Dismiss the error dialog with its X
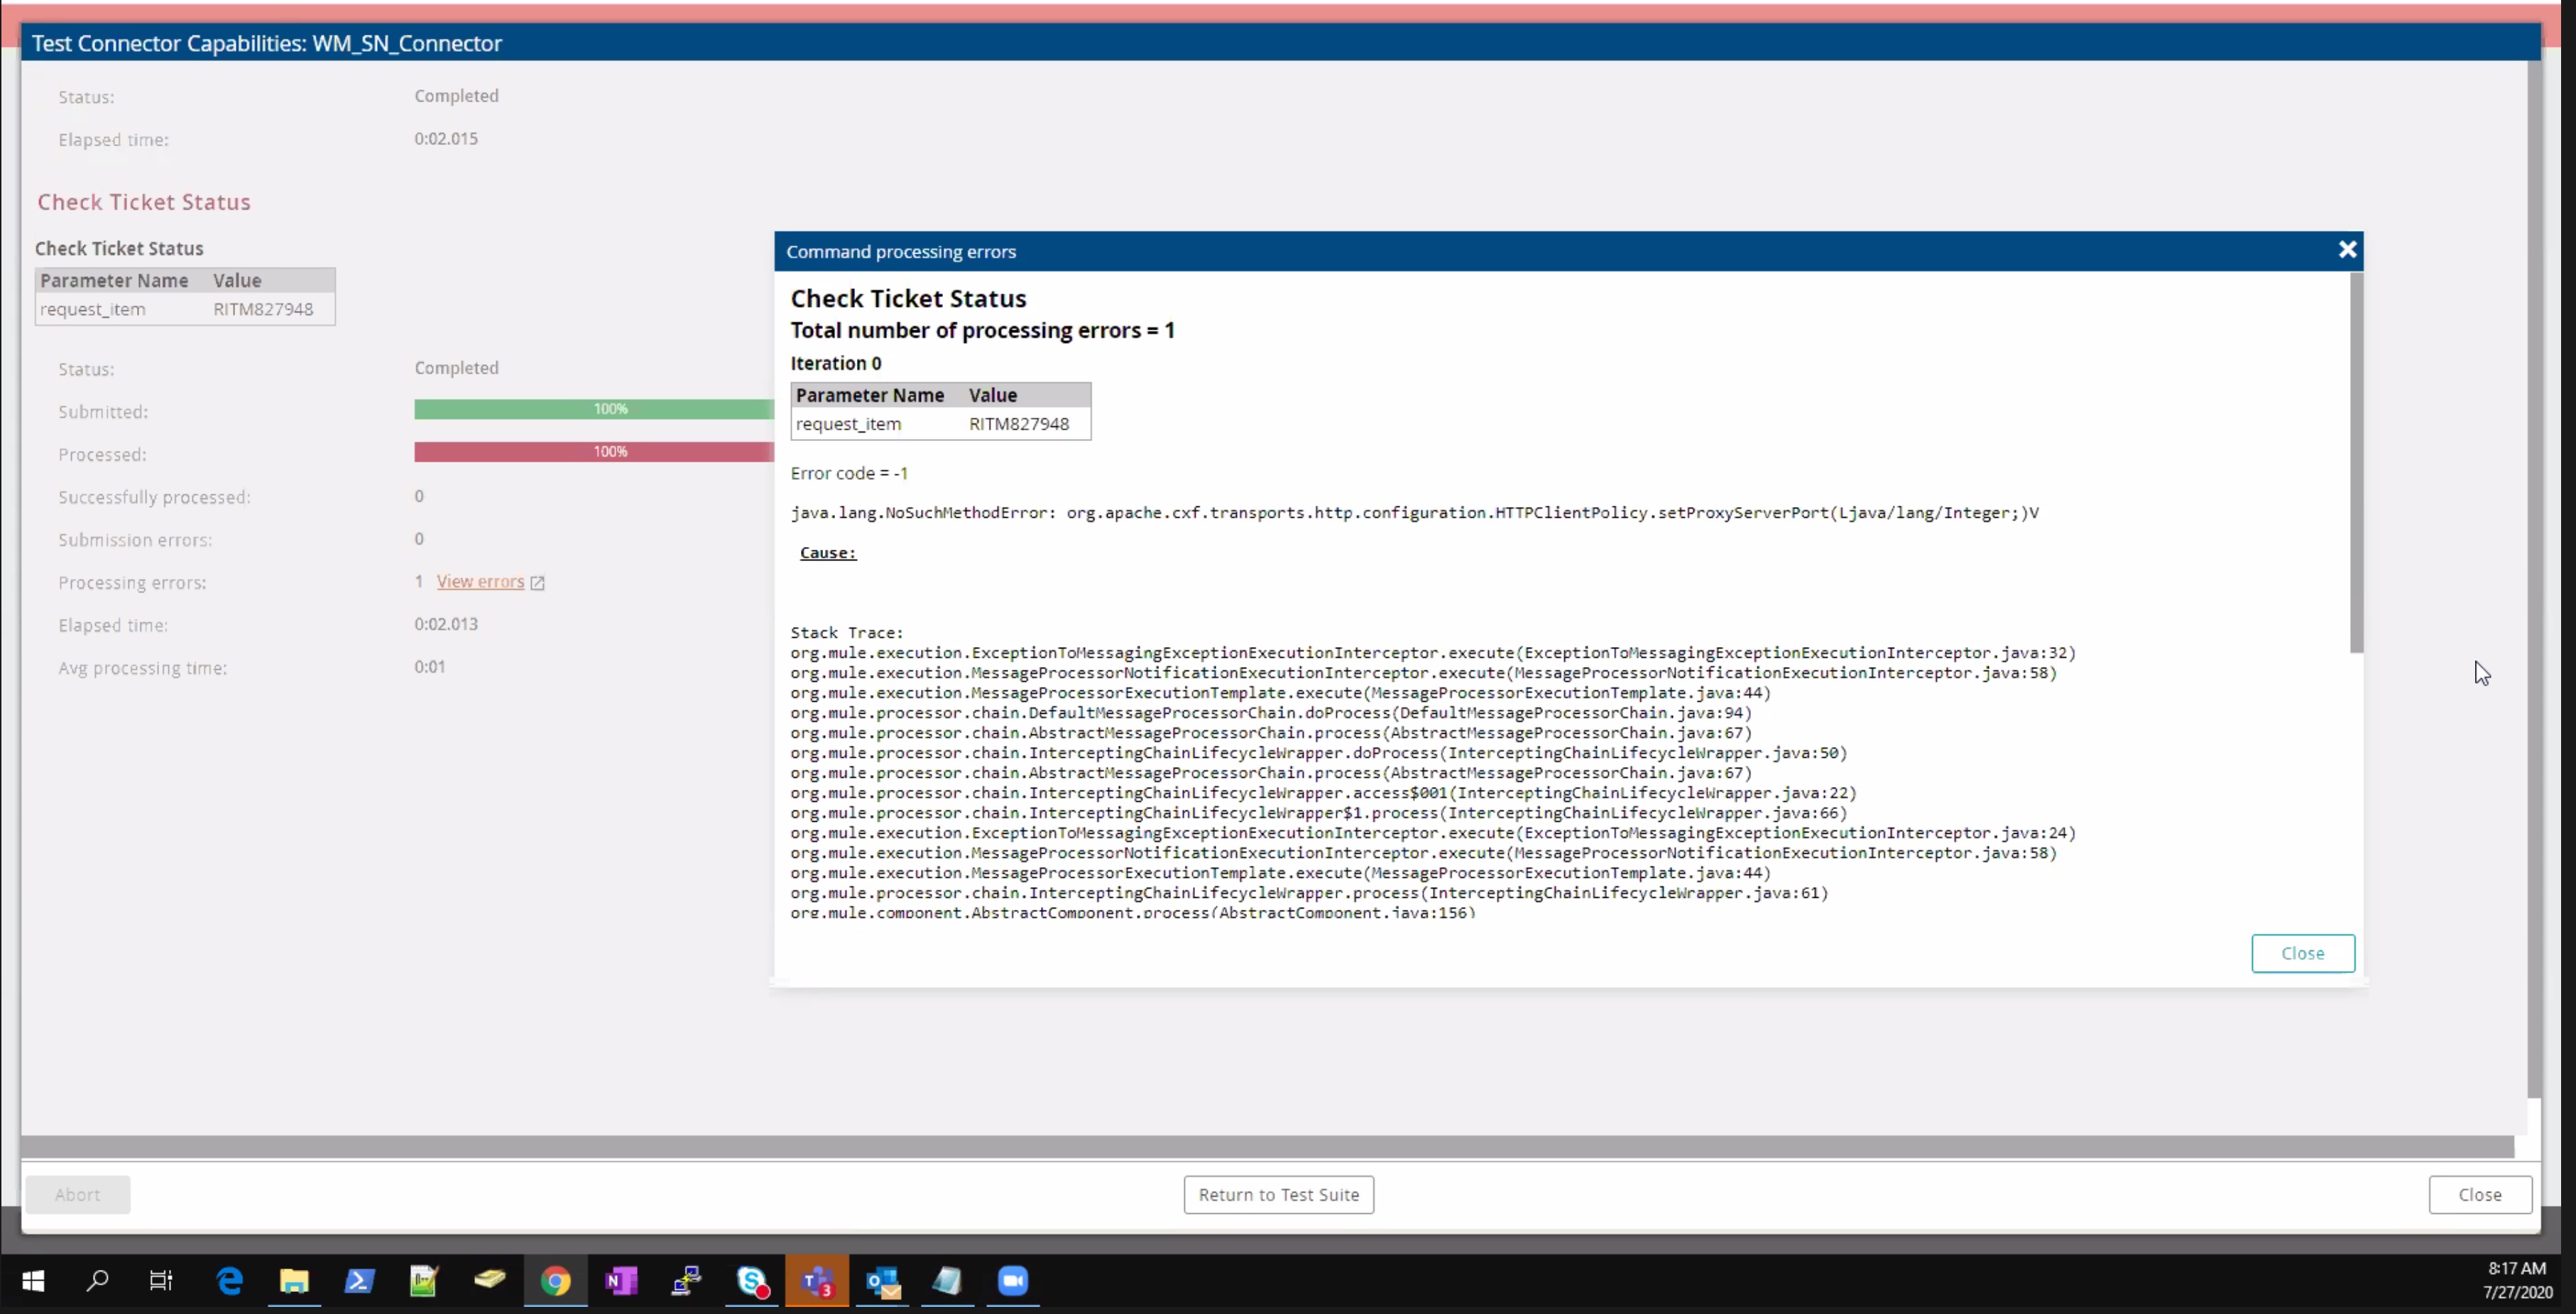Screen dimensions: 2576x1314 [2348, 249]
